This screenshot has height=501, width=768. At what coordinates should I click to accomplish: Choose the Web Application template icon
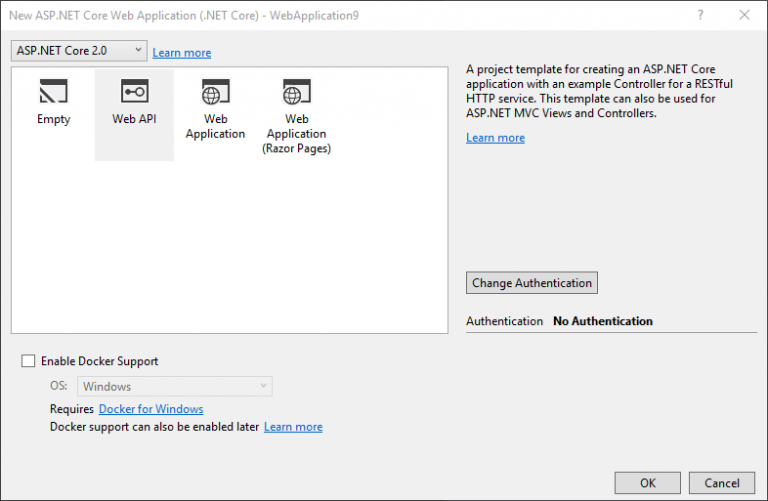[215, 93]
